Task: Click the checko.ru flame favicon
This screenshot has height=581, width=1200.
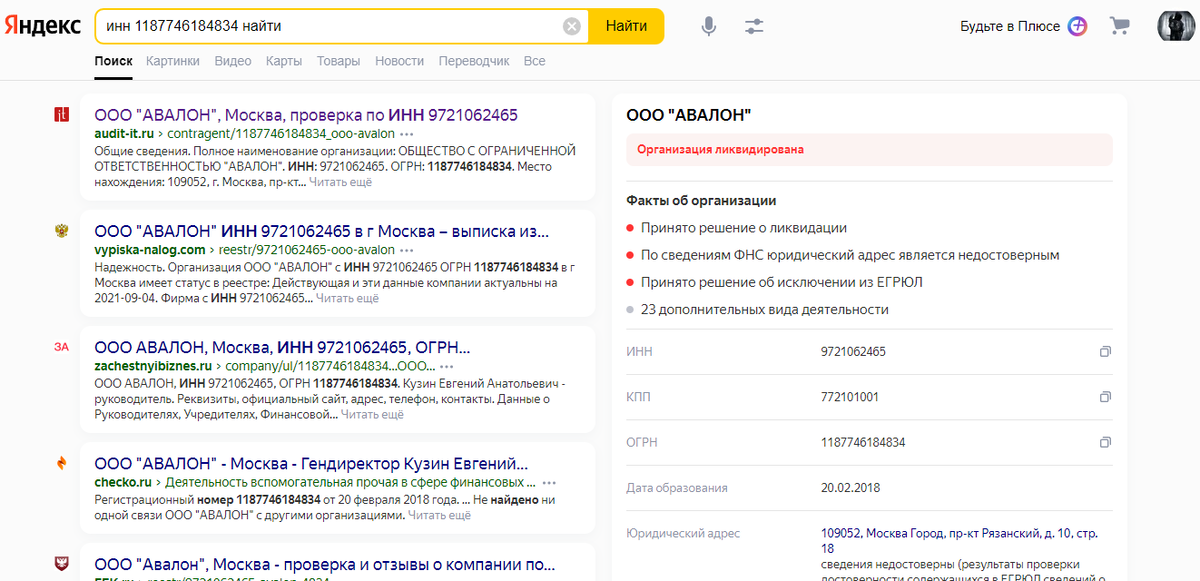Action: tap(62, 464)
